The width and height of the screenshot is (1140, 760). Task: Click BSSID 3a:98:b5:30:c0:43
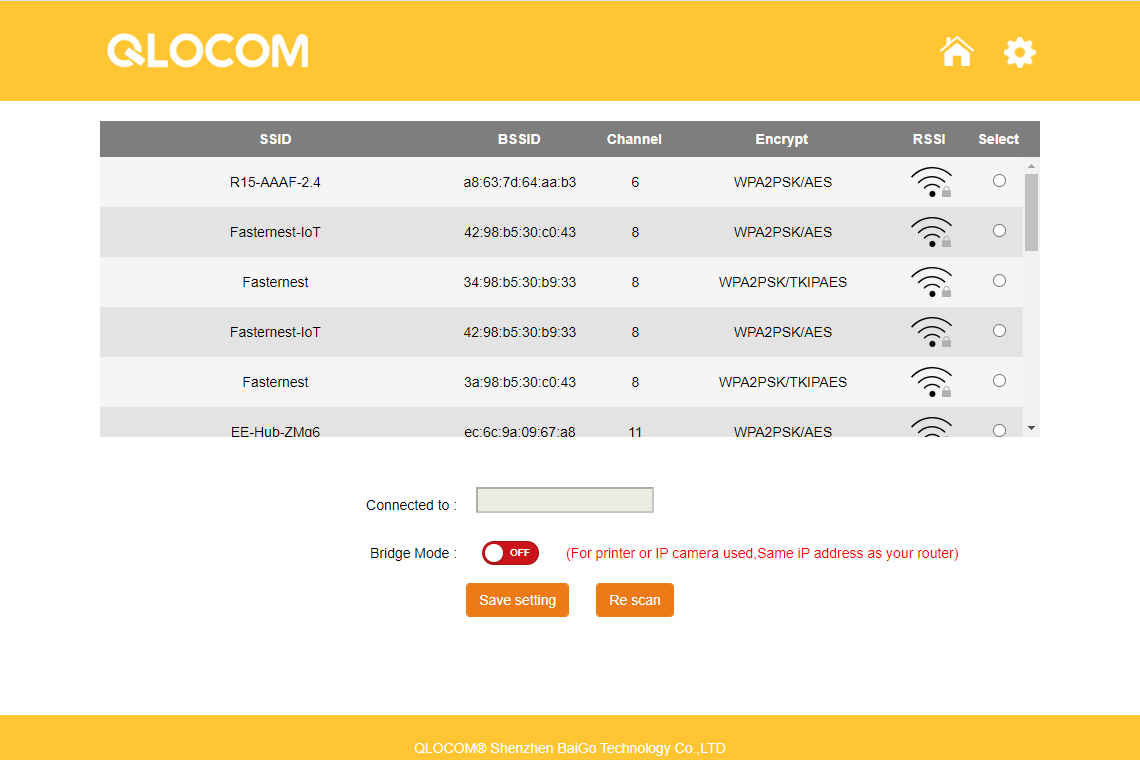click(x=520, y=382)
